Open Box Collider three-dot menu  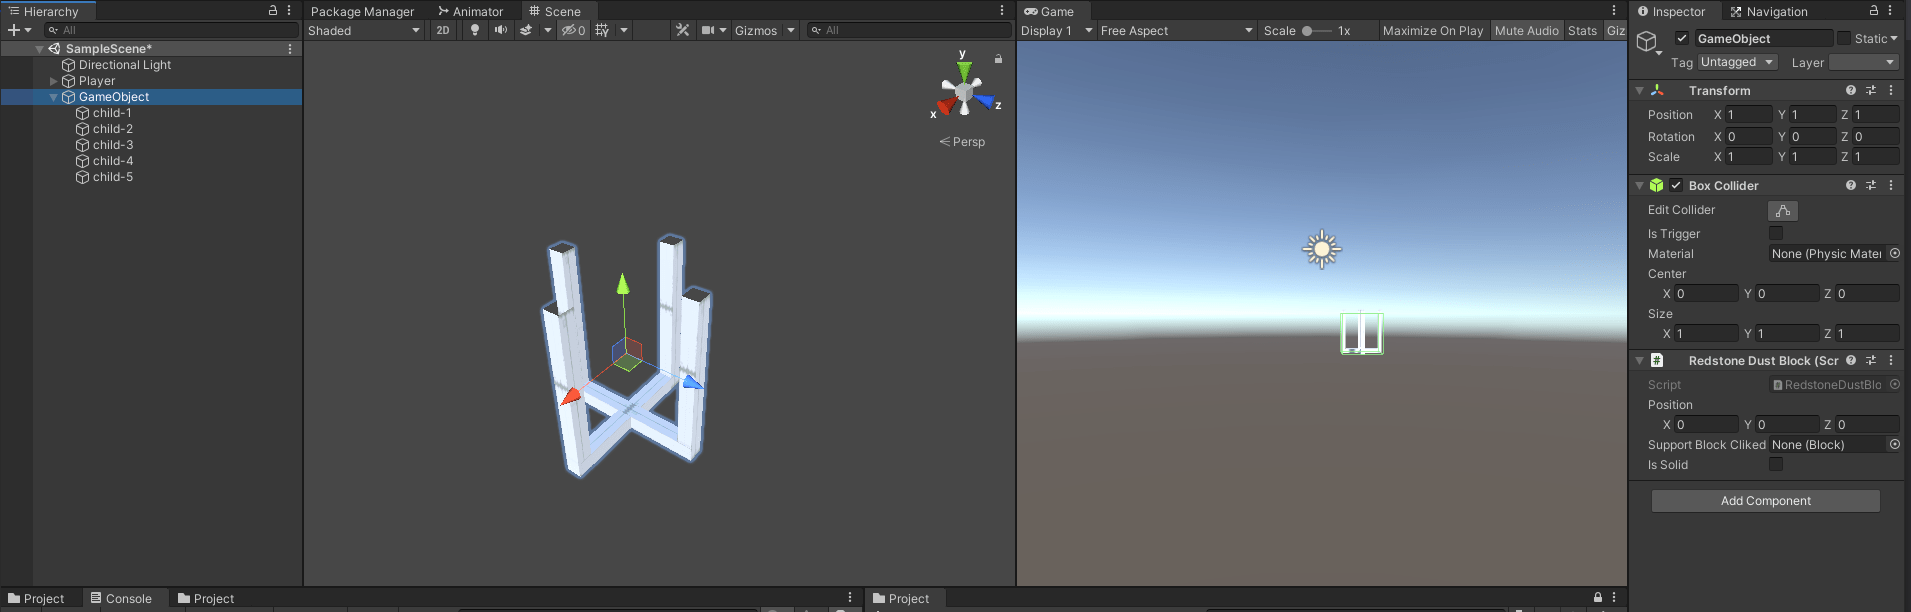[1891, 185]
